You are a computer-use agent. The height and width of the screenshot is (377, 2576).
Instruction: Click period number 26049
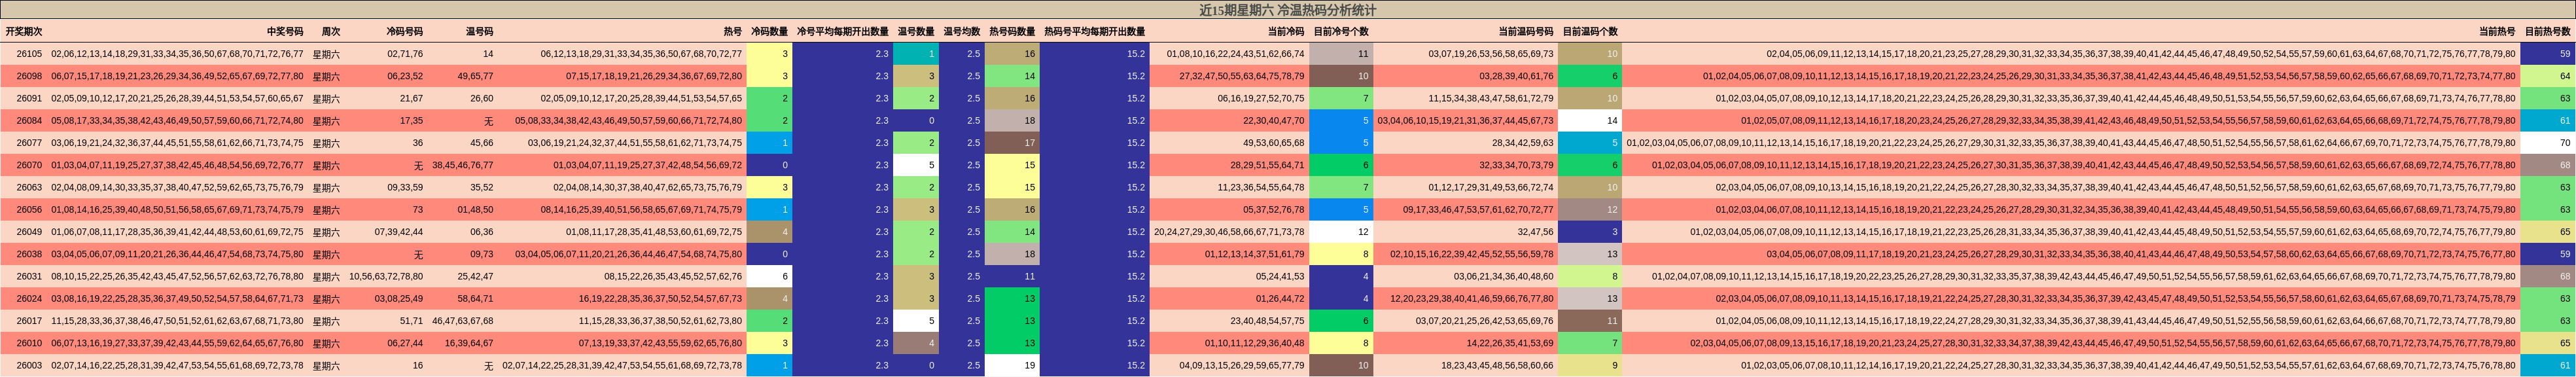click(x=29, y=232)
